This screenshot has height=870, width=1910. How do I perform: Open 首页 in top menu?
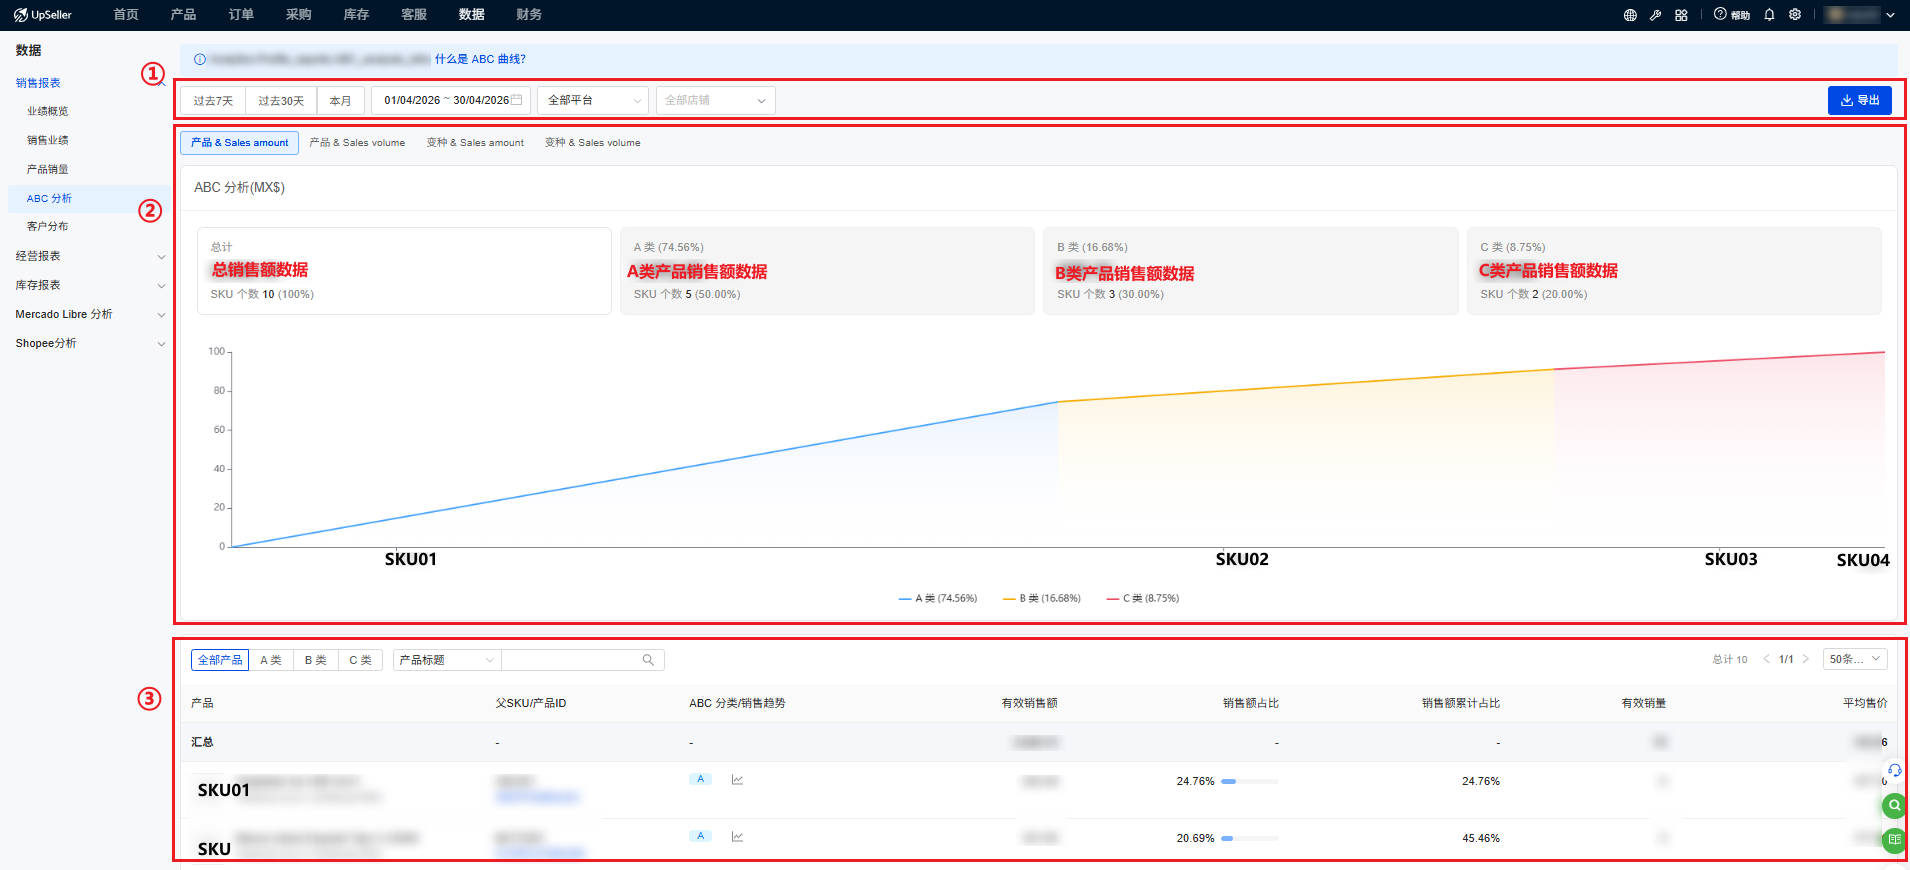pos(126,15)
